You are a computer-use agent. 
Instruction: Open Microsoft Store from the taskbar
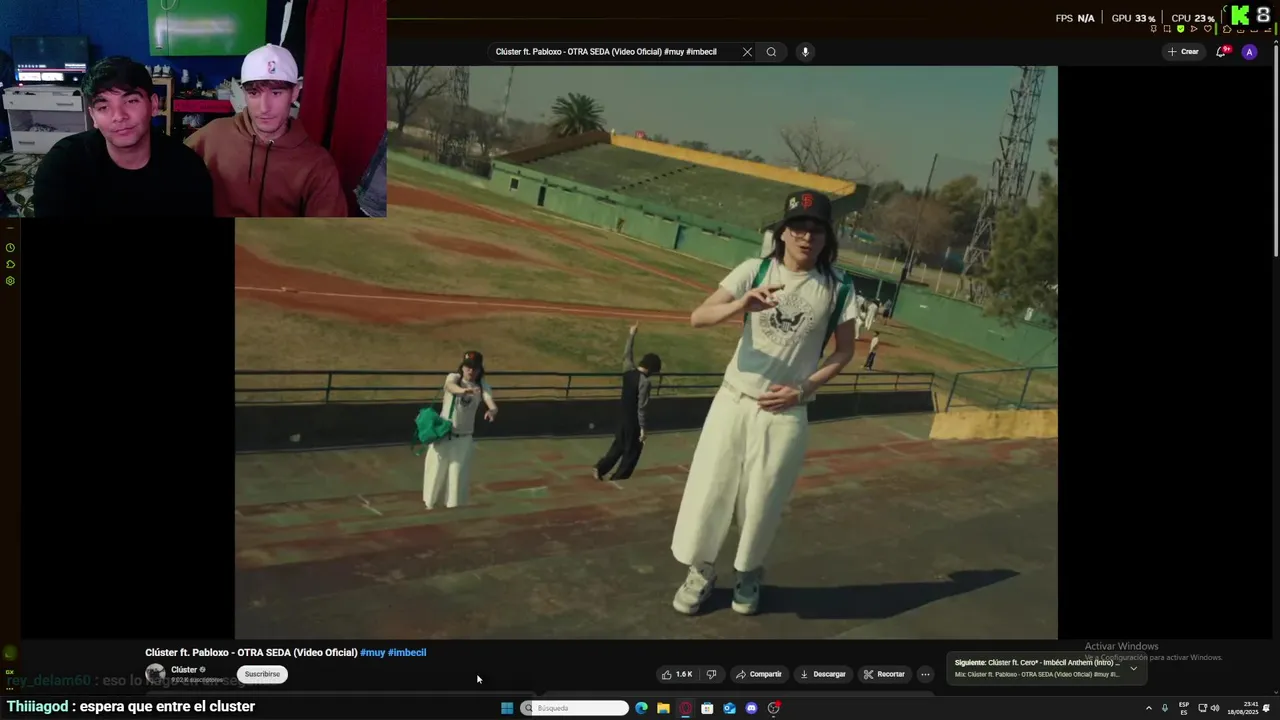707,708
